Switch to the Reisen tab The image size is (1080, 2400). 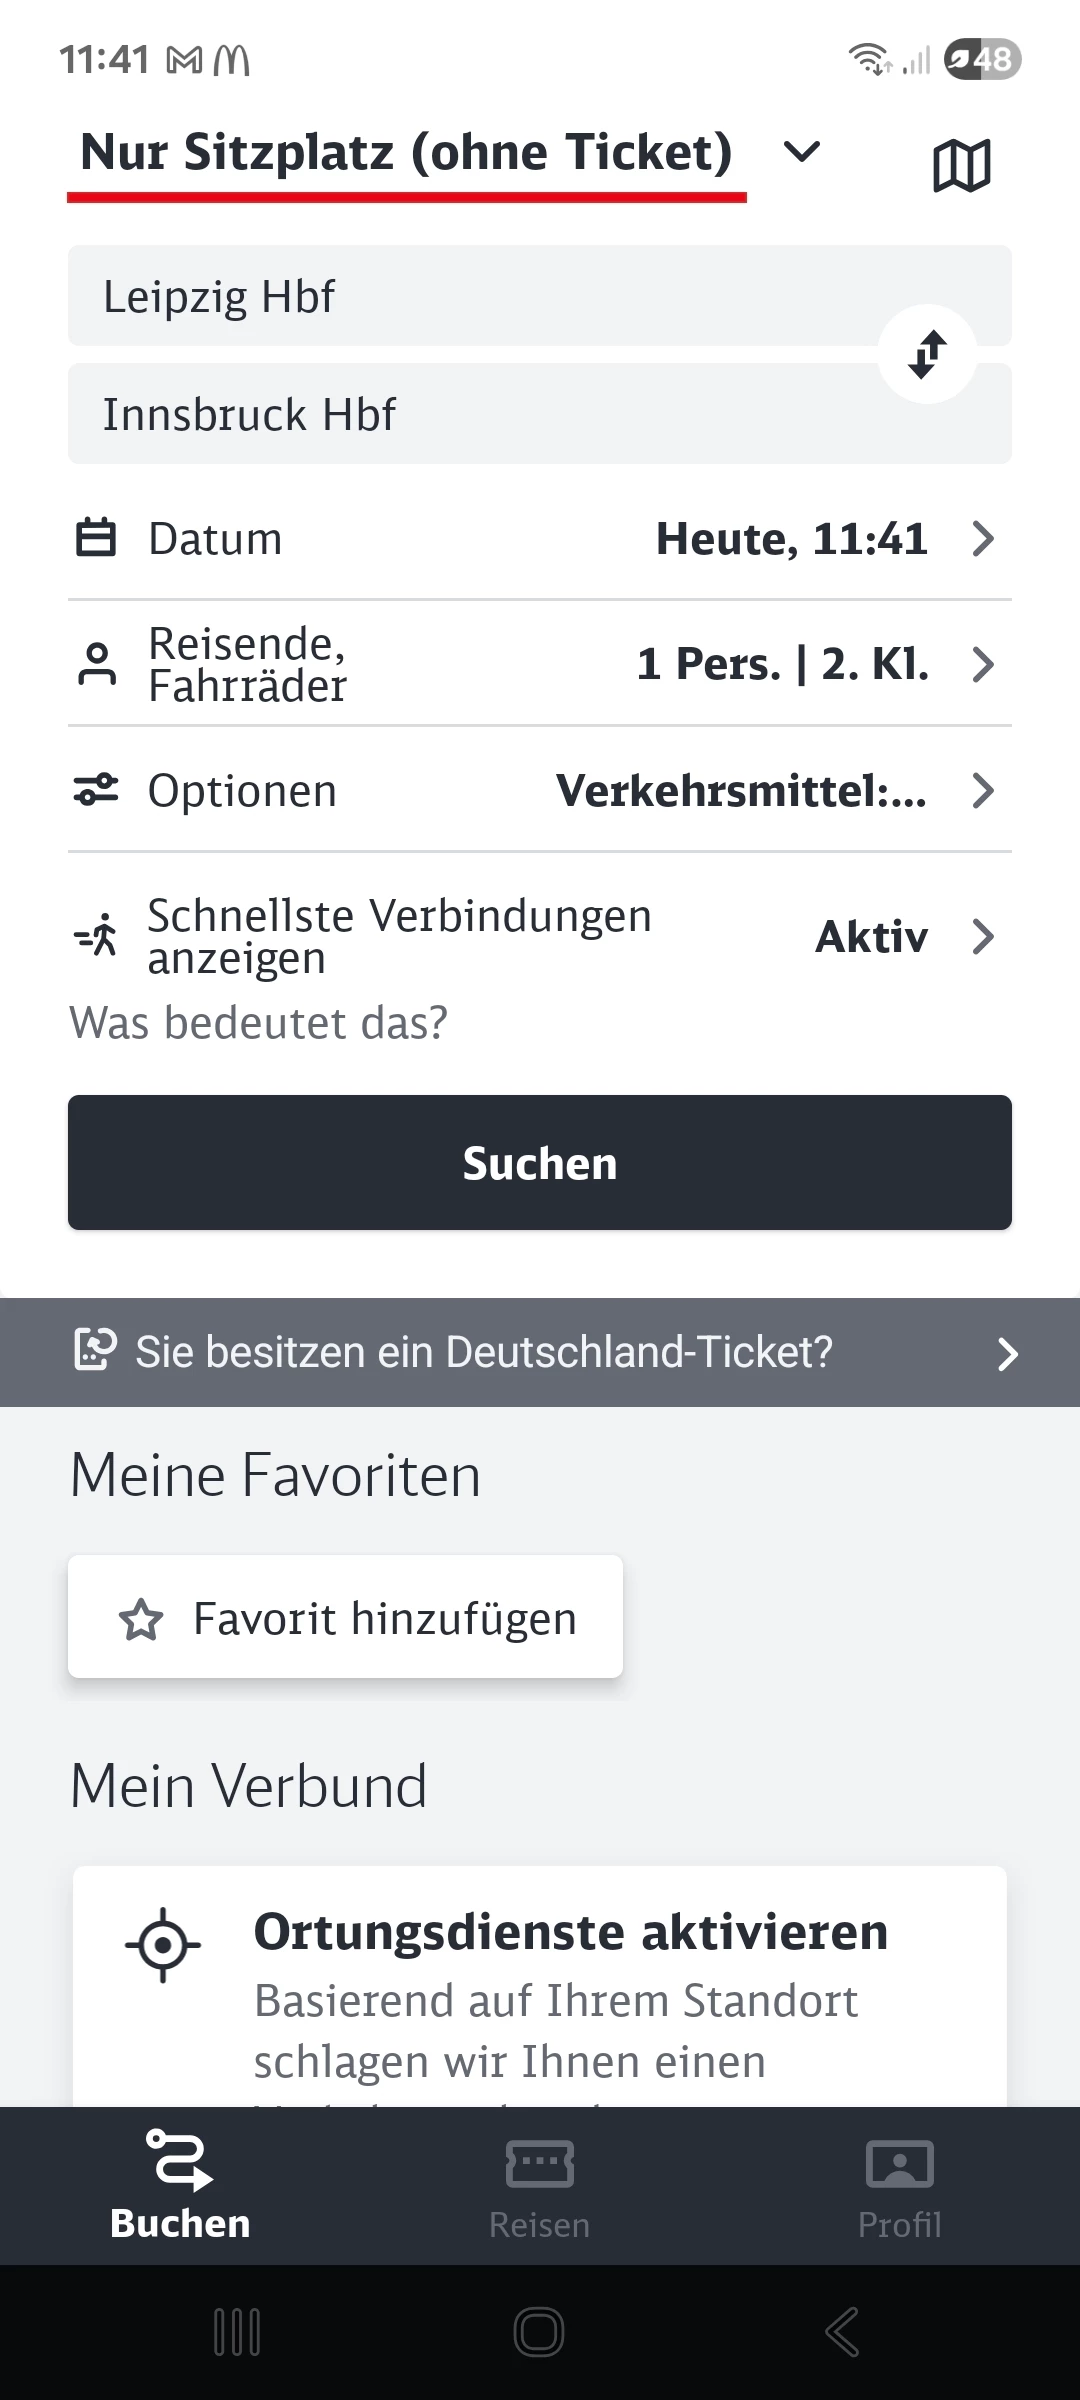tap(539, 2186)
